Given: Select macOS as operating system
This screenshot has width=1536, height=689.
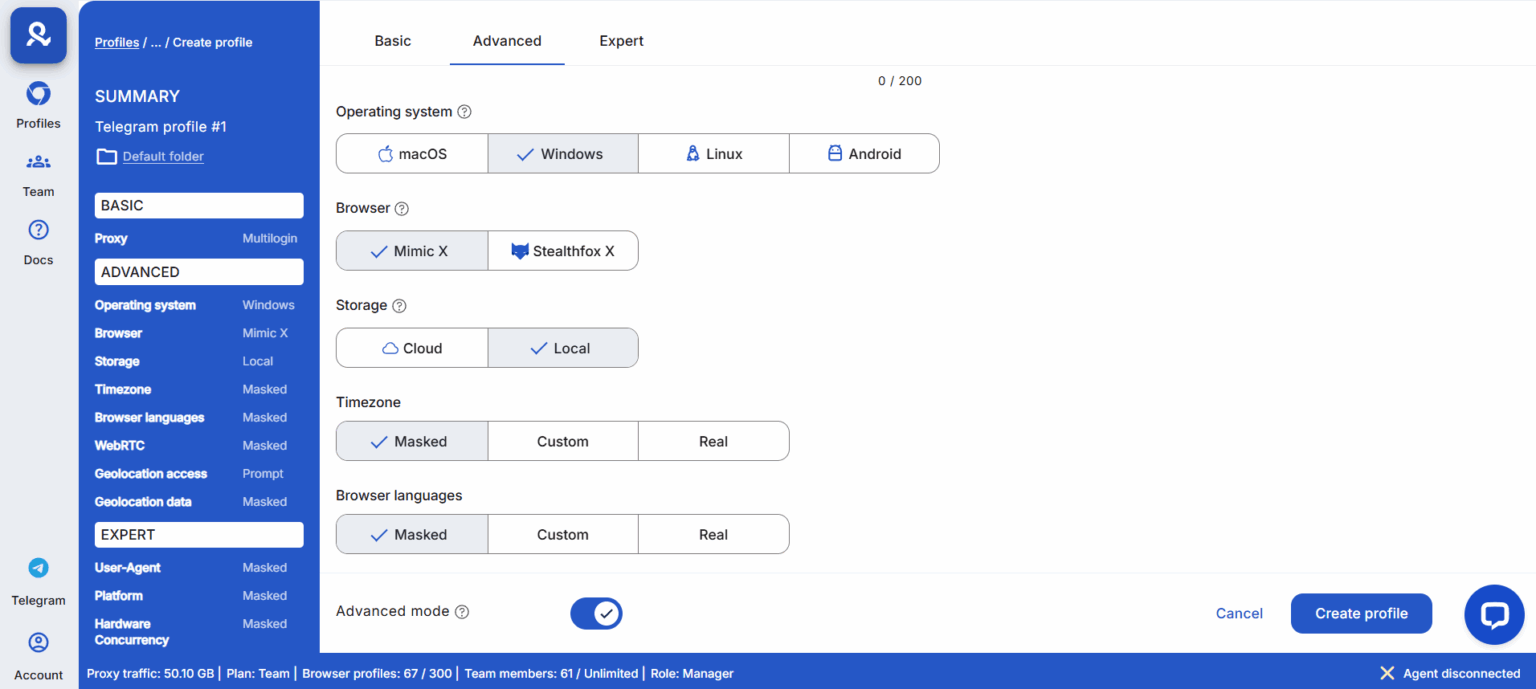Looking at the screenshot, I should point(412,154).
